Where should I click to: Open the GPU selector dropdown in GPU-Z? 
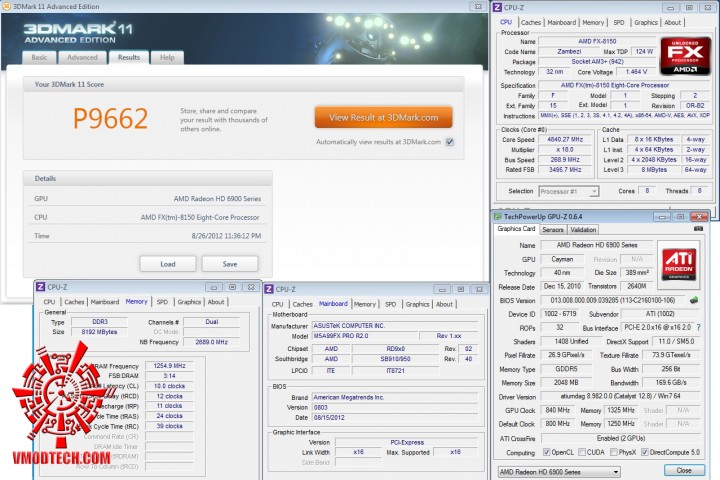(559, 472)
